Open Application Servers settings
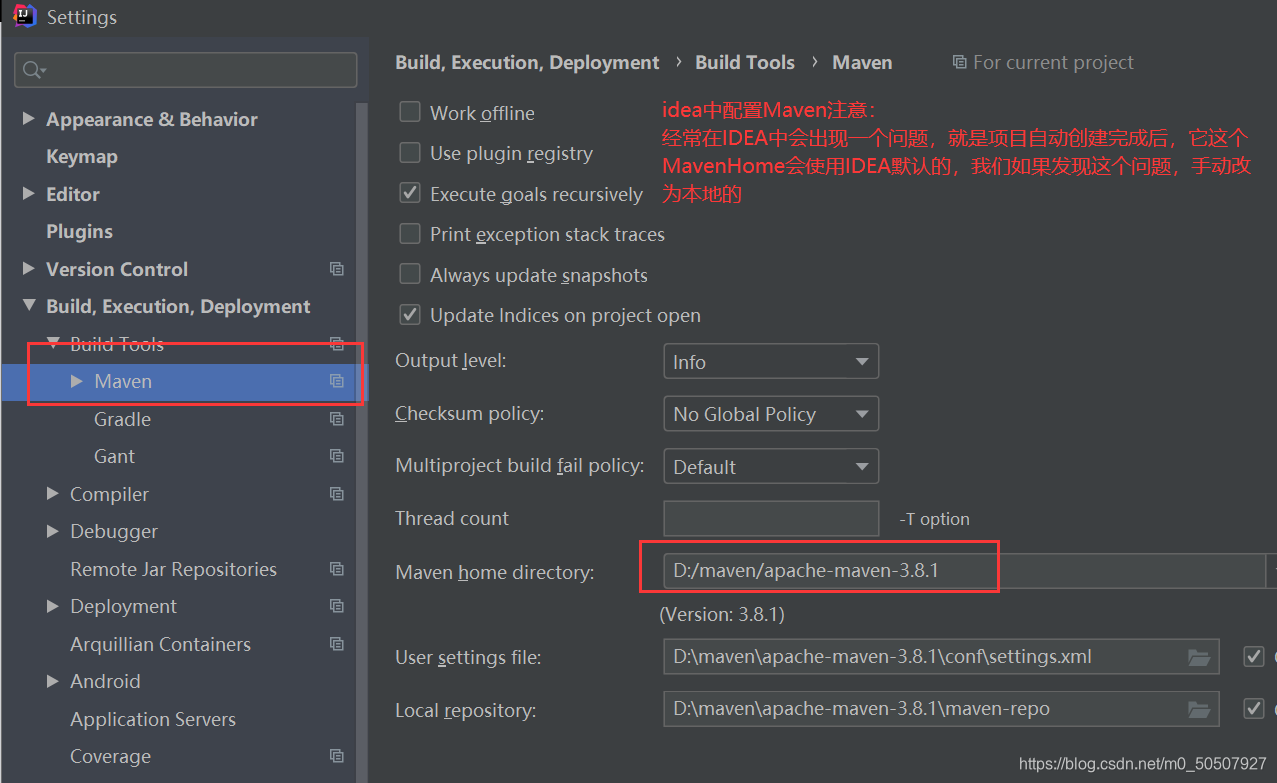Viewport: 1277px width, 783px height. pyautogui.click(x=153, y=719)
